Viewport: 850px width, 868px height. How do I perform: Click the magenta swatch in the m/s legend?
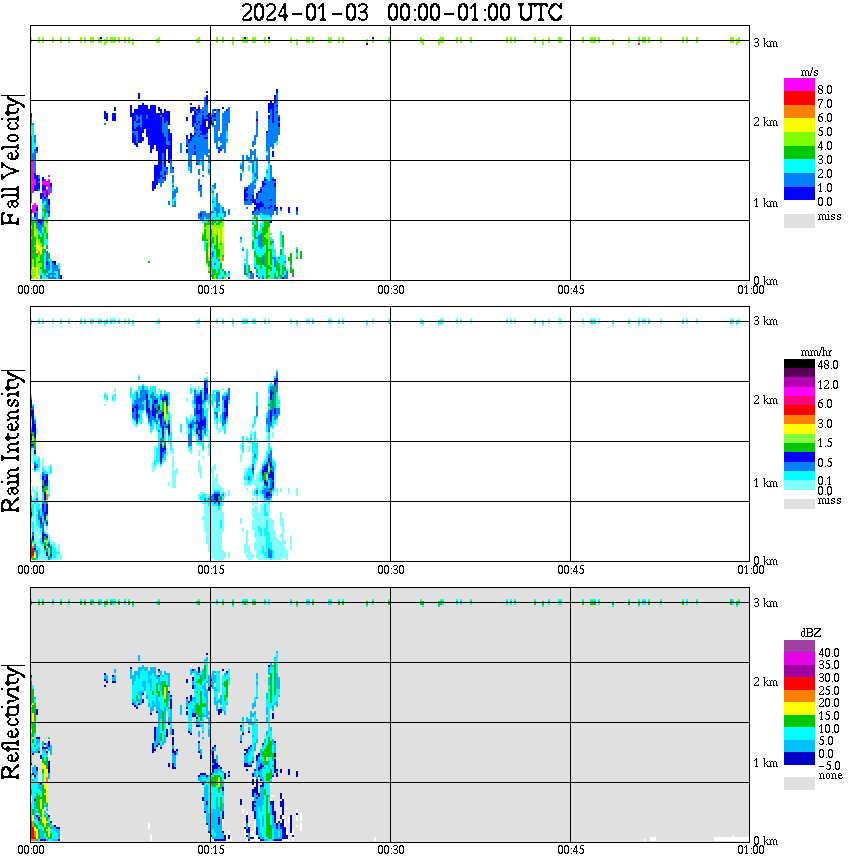pos(799,84)
